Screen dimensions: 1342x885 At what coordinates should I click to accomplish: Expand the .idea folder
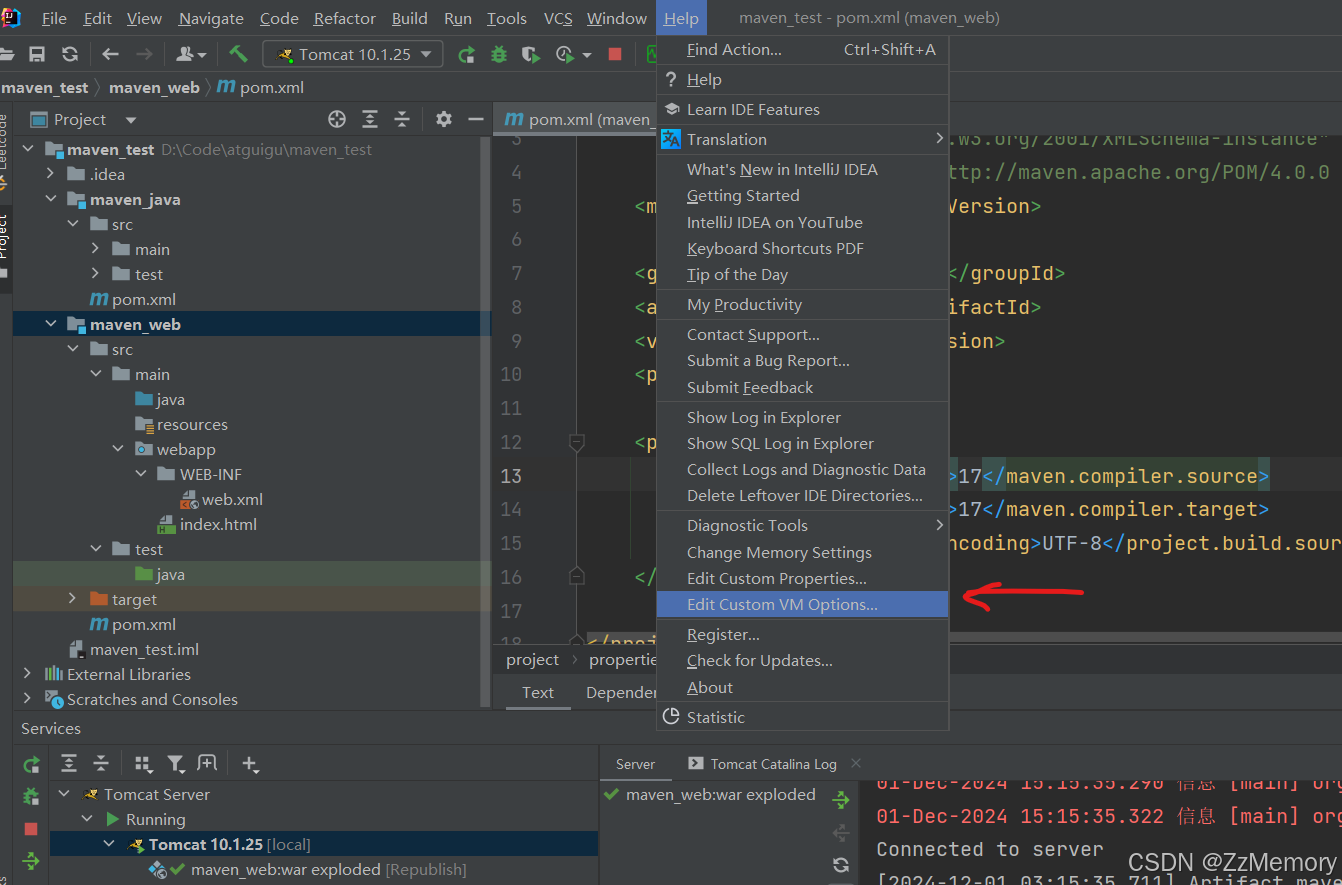(51, 174)
